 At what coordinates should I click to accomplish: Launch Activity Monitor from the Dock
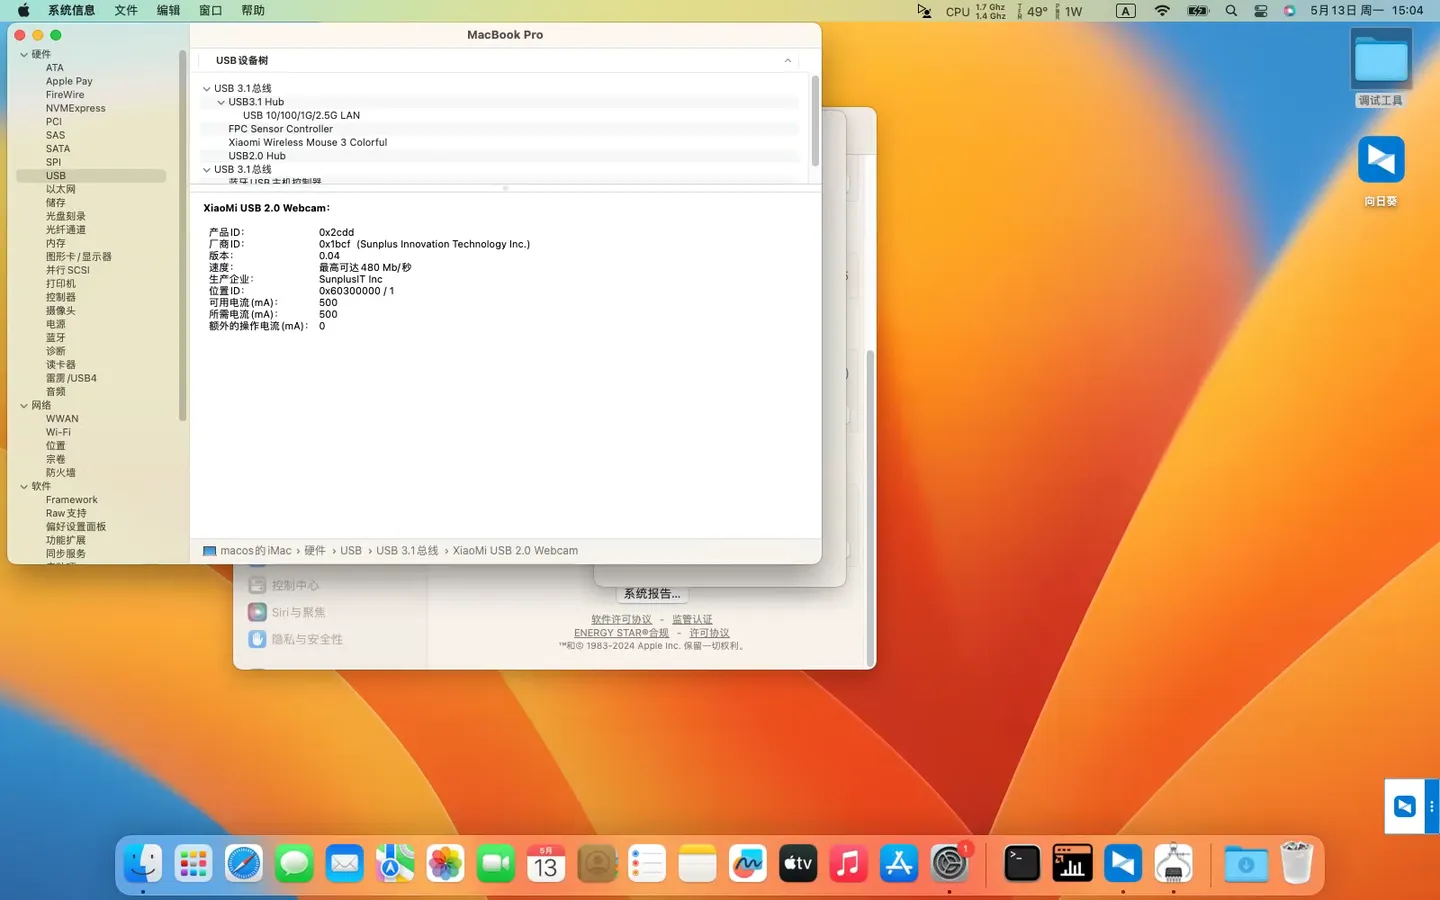tap(1072, 863)
